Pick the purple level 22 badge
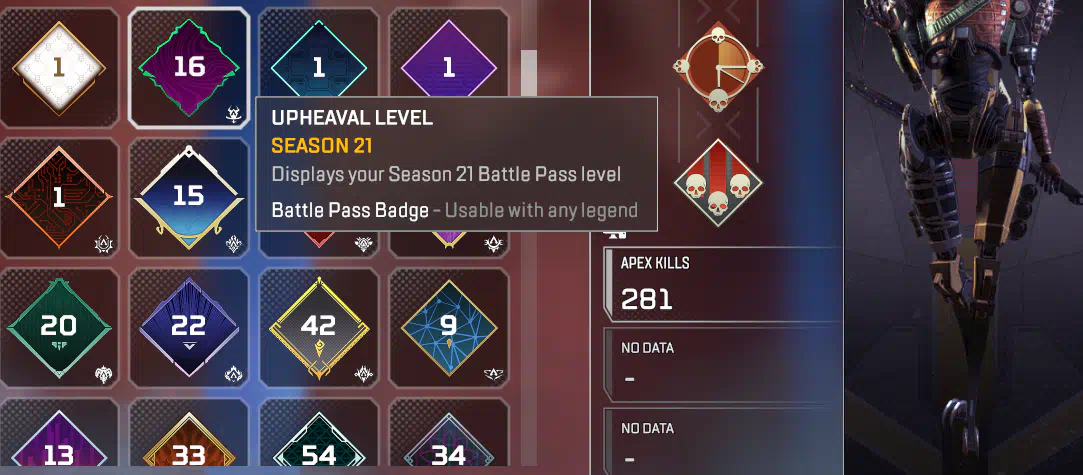1083x475 pixels. point(189,327)
